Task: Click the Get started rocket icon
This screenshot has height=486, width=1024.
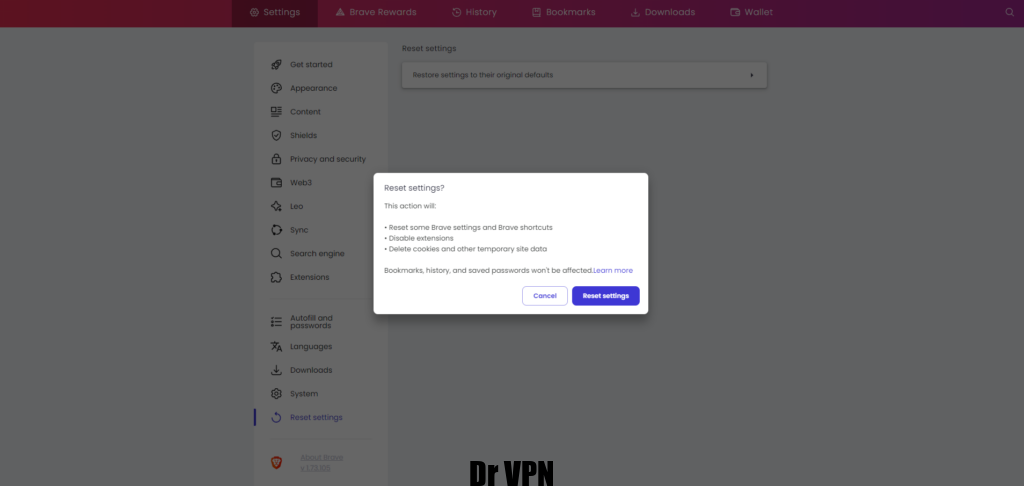Action: [x=276, y=65]
